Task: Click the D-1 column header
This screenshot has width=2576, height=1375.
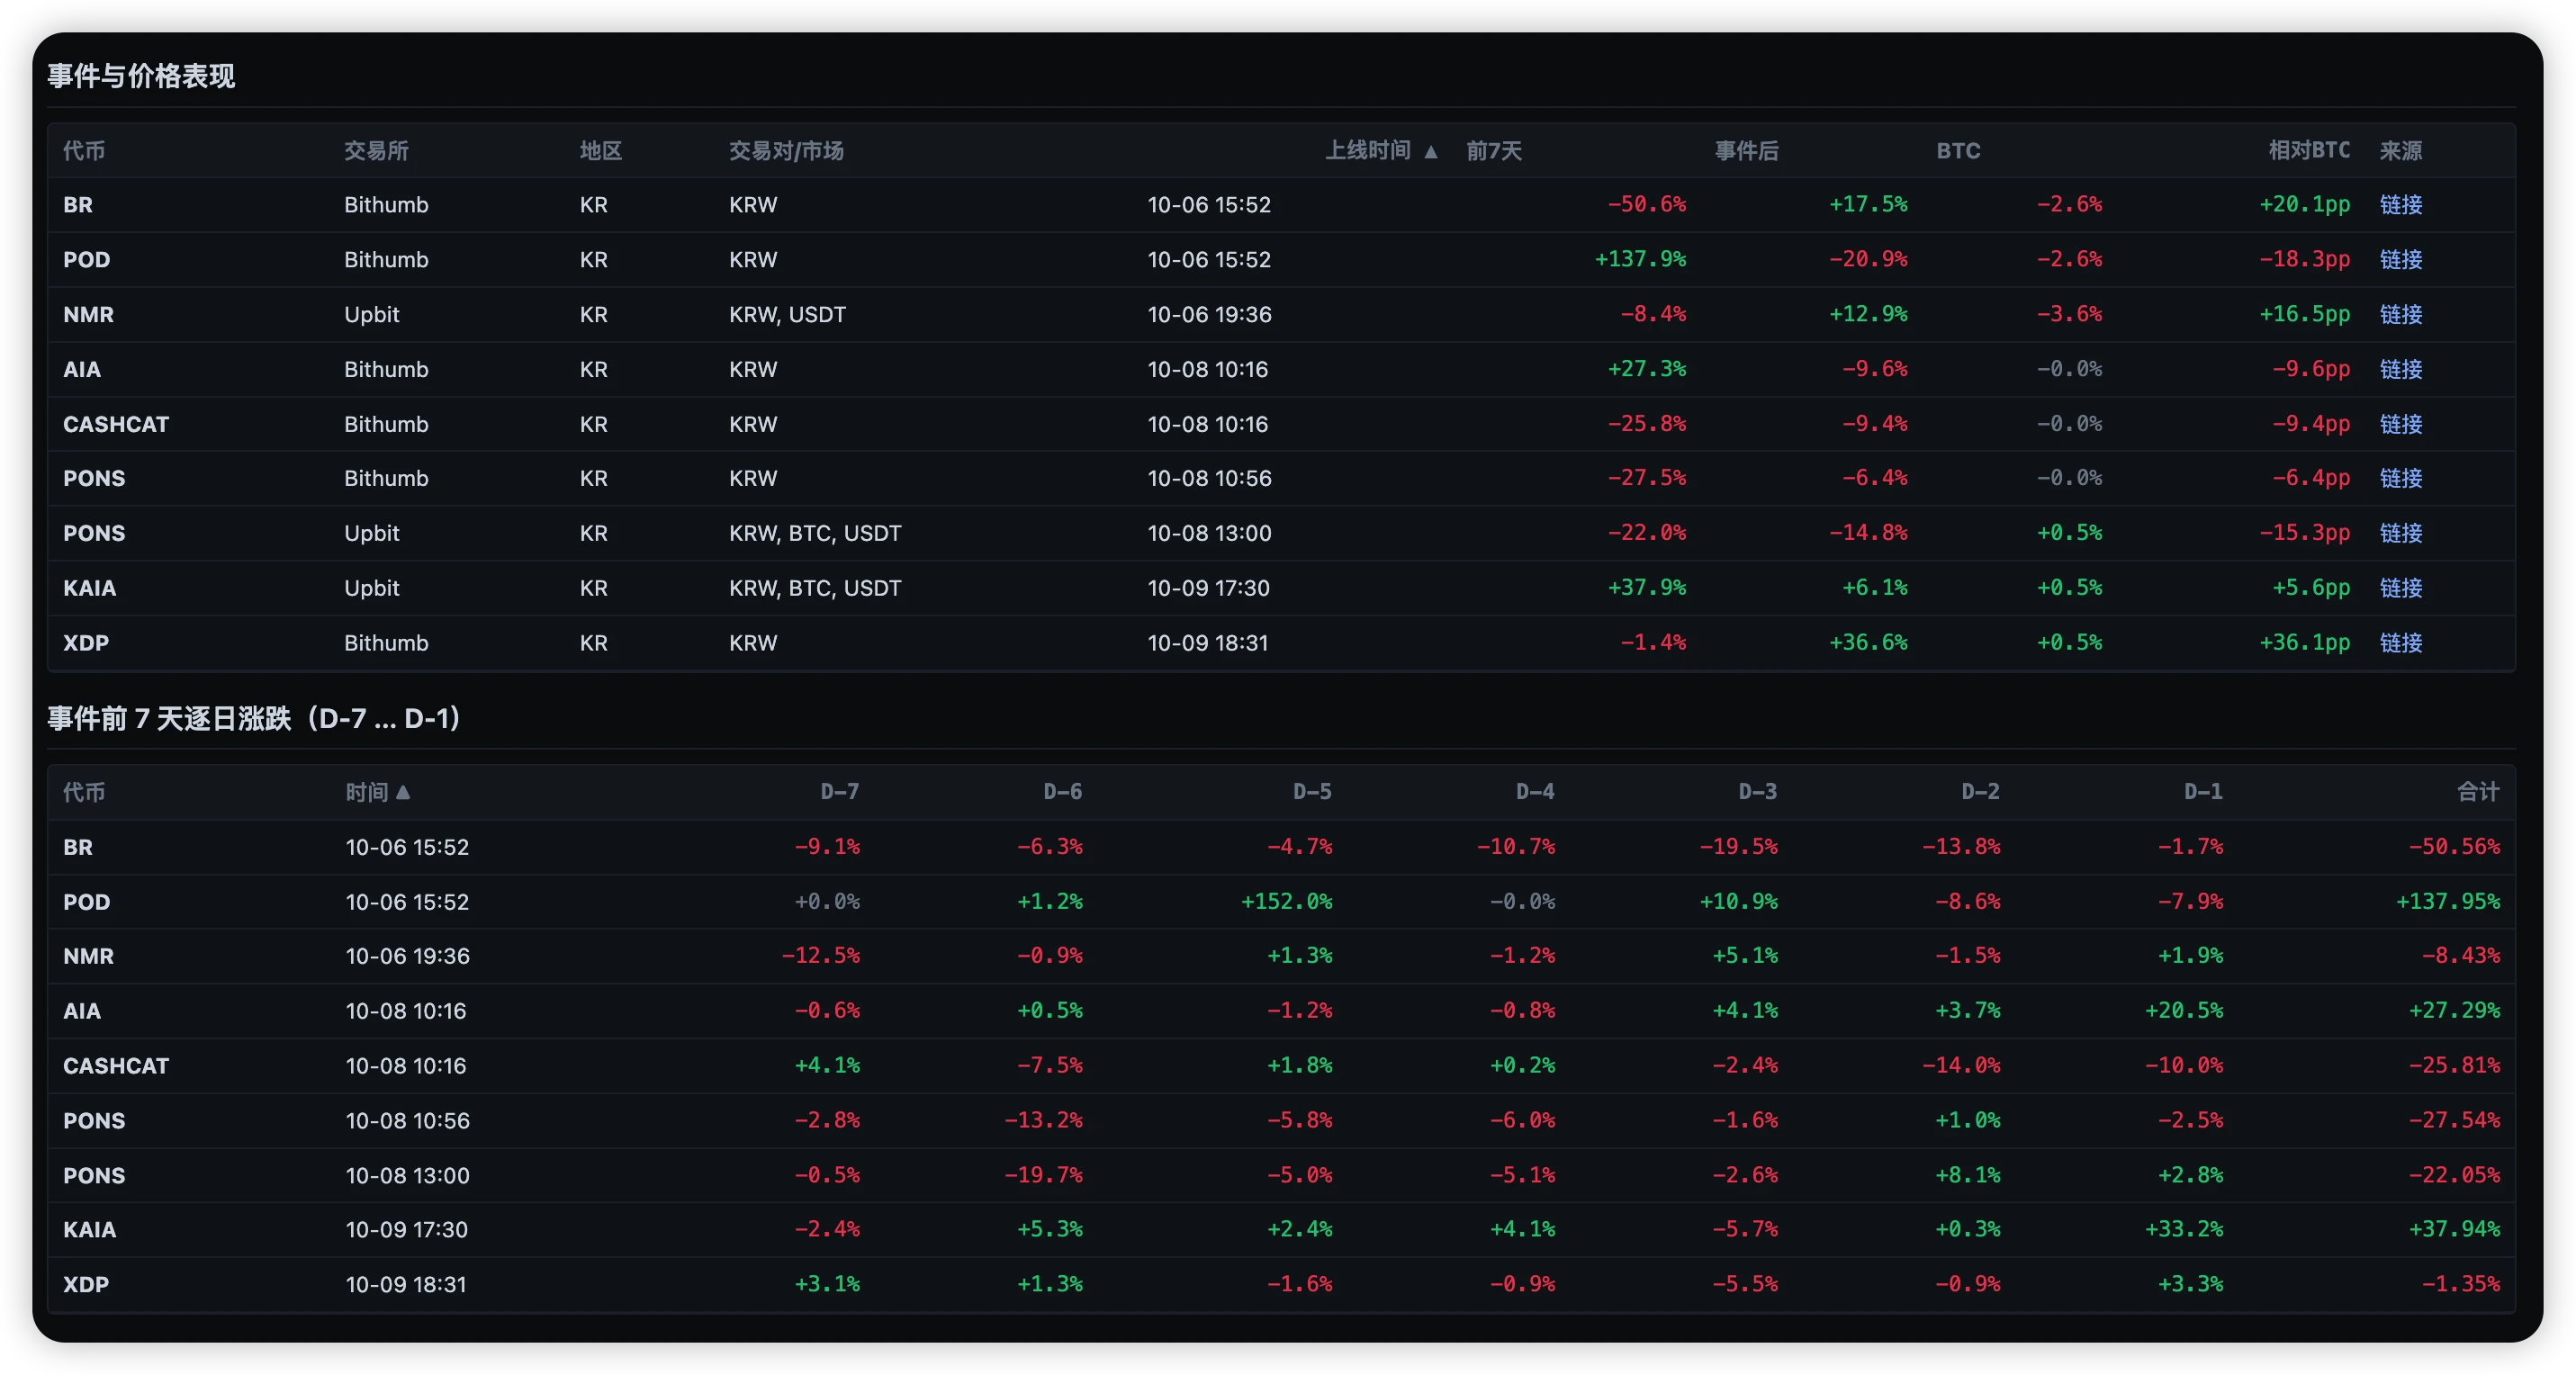Action: point(2203,792)
